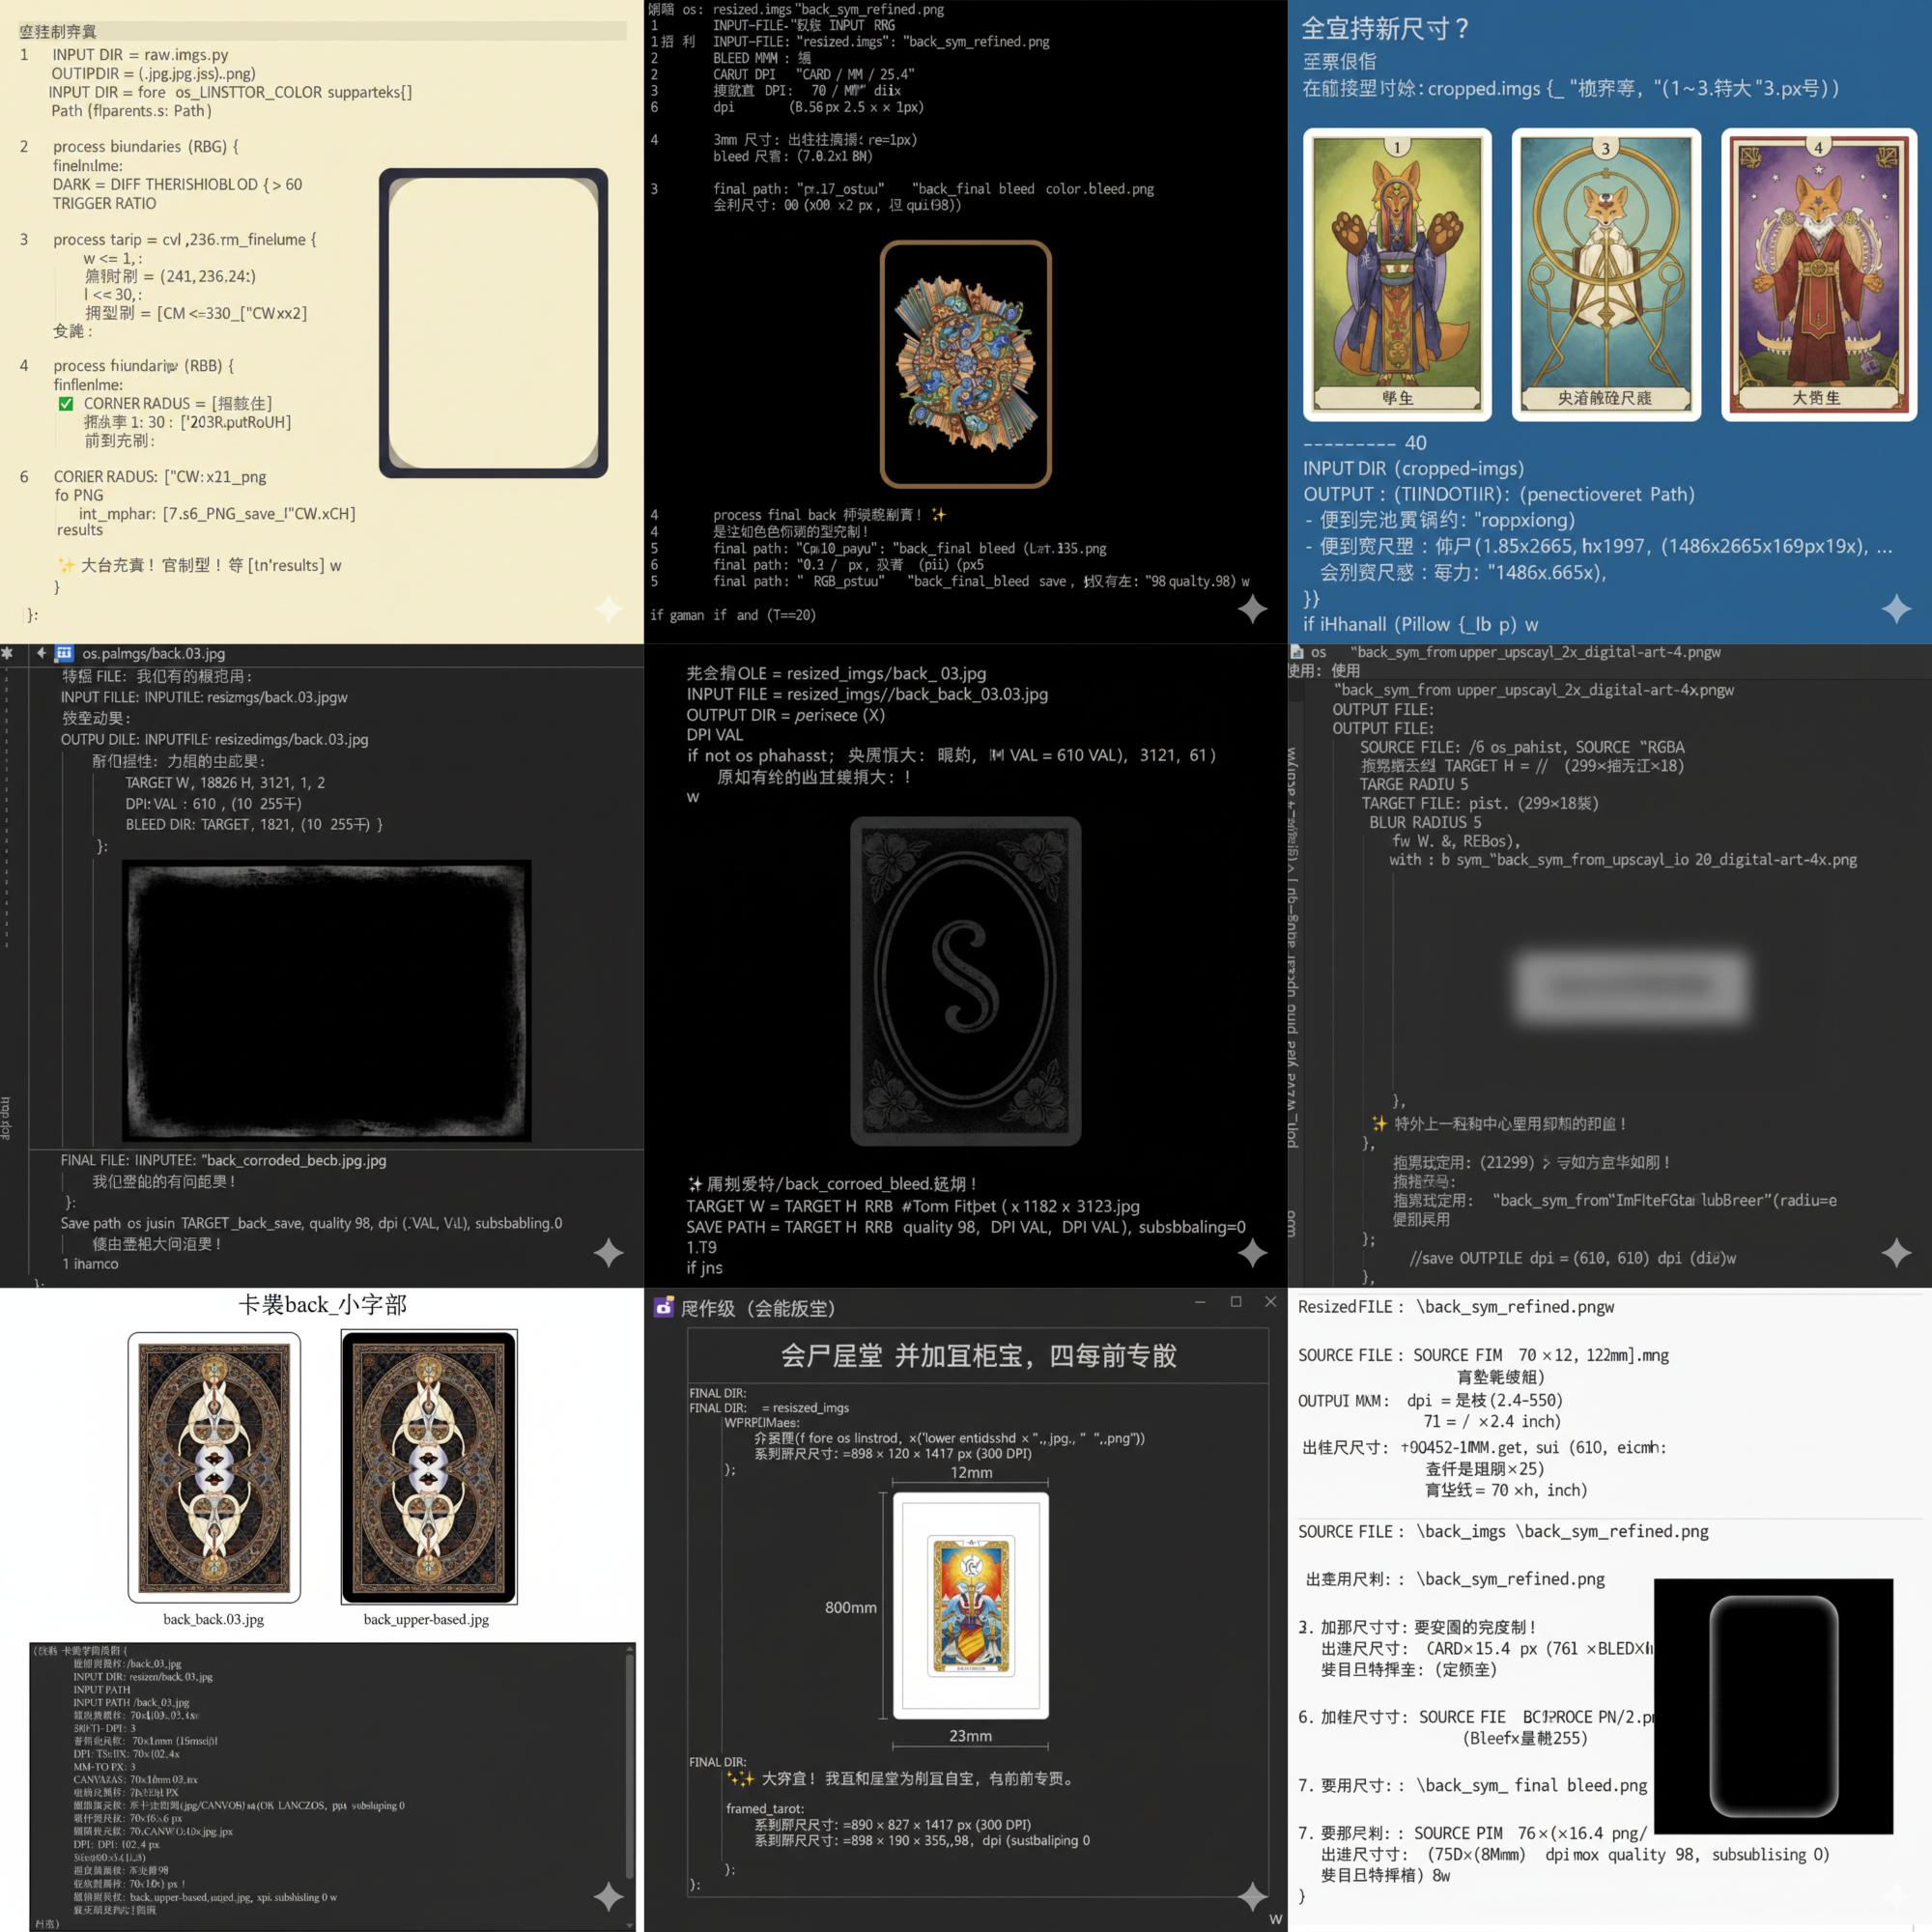Click the purple camera app icon in the window title
Image resolution: width=1932 pixels, height=1932 pixels.
pos(663,1307)
